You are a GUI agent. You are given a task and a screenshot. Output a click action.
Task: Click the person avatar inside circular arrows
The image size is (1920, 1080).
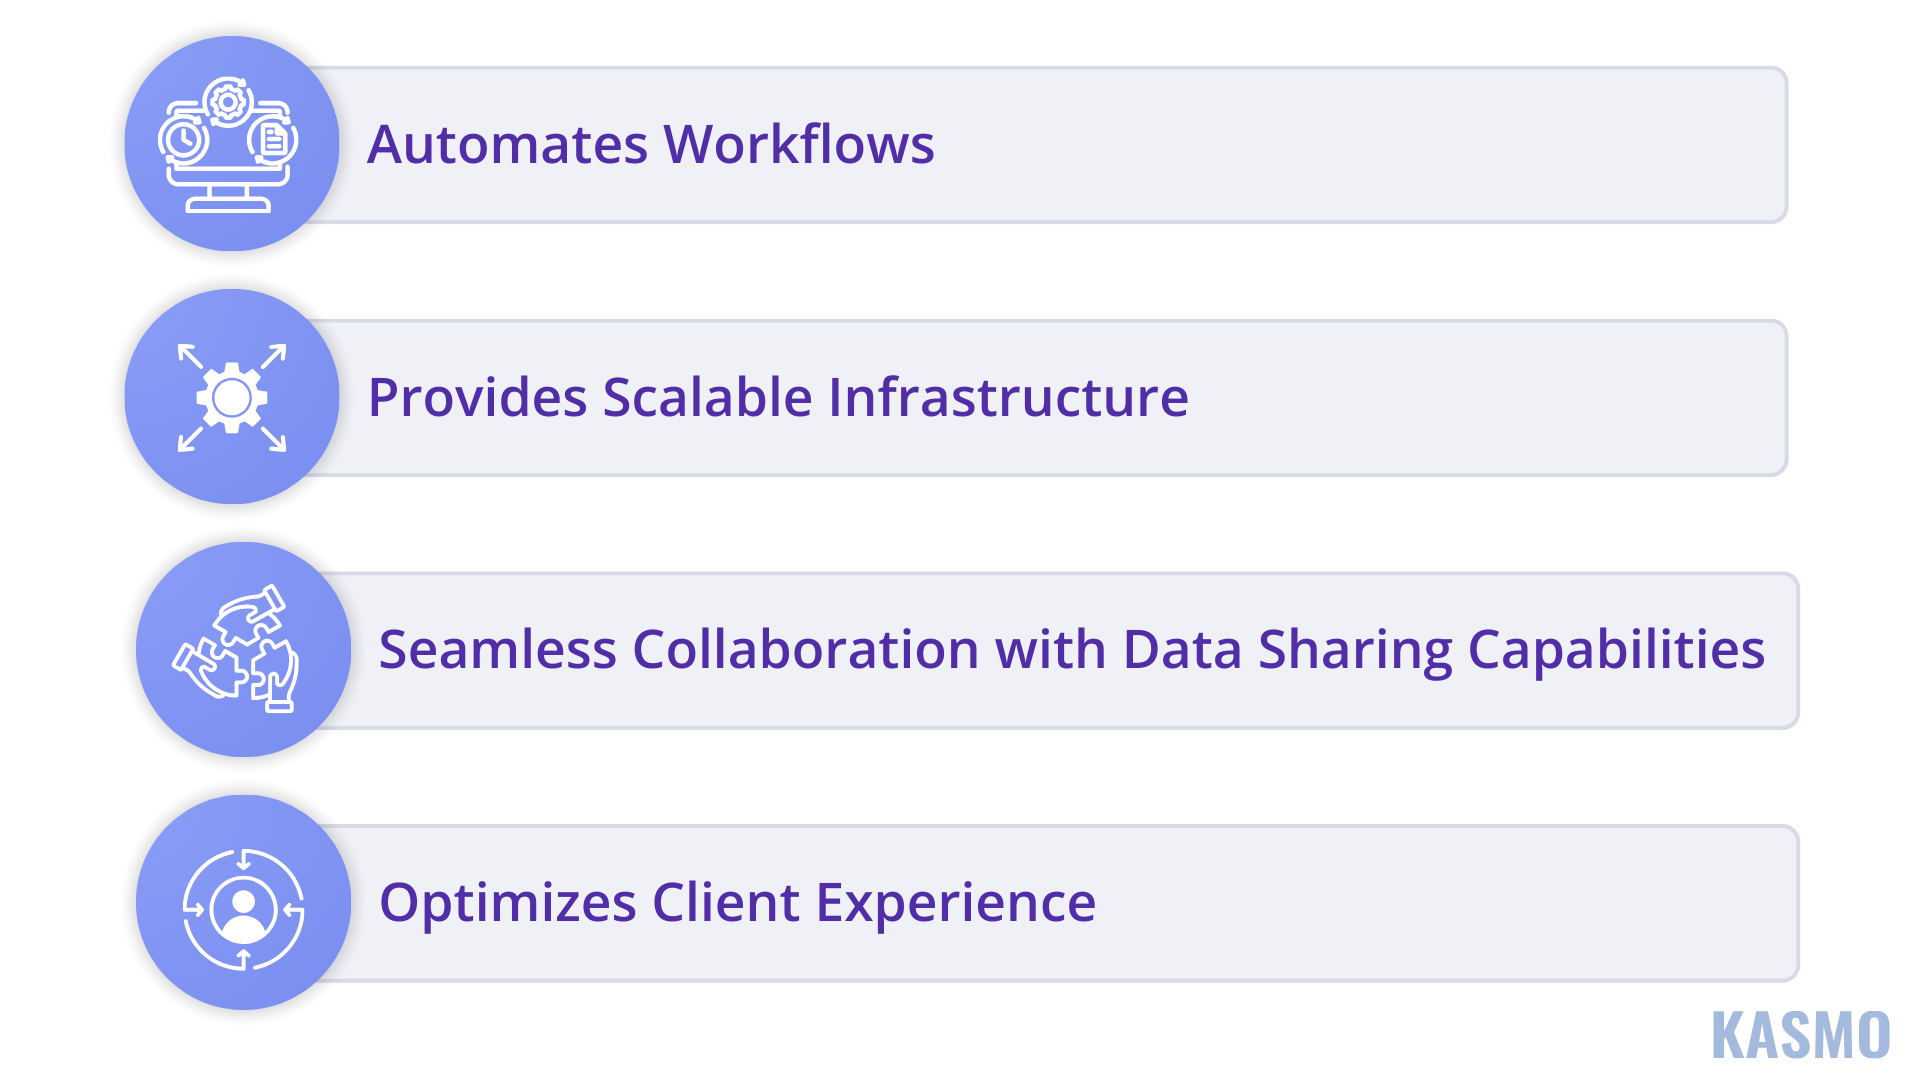243,909
